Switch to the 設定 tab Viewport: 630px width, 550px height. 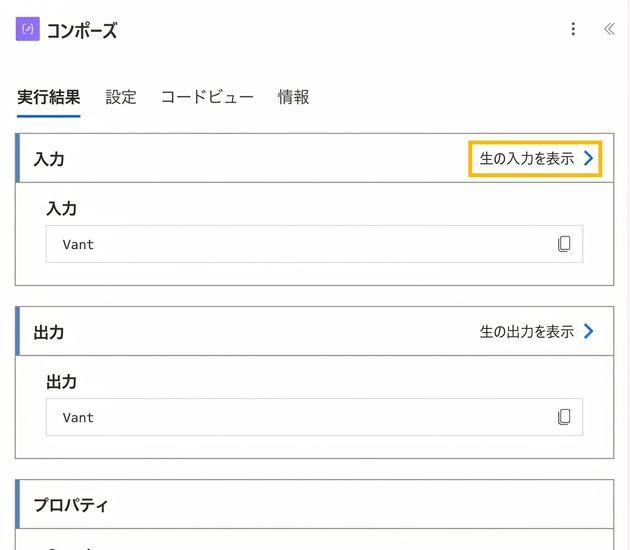point(121,97)
